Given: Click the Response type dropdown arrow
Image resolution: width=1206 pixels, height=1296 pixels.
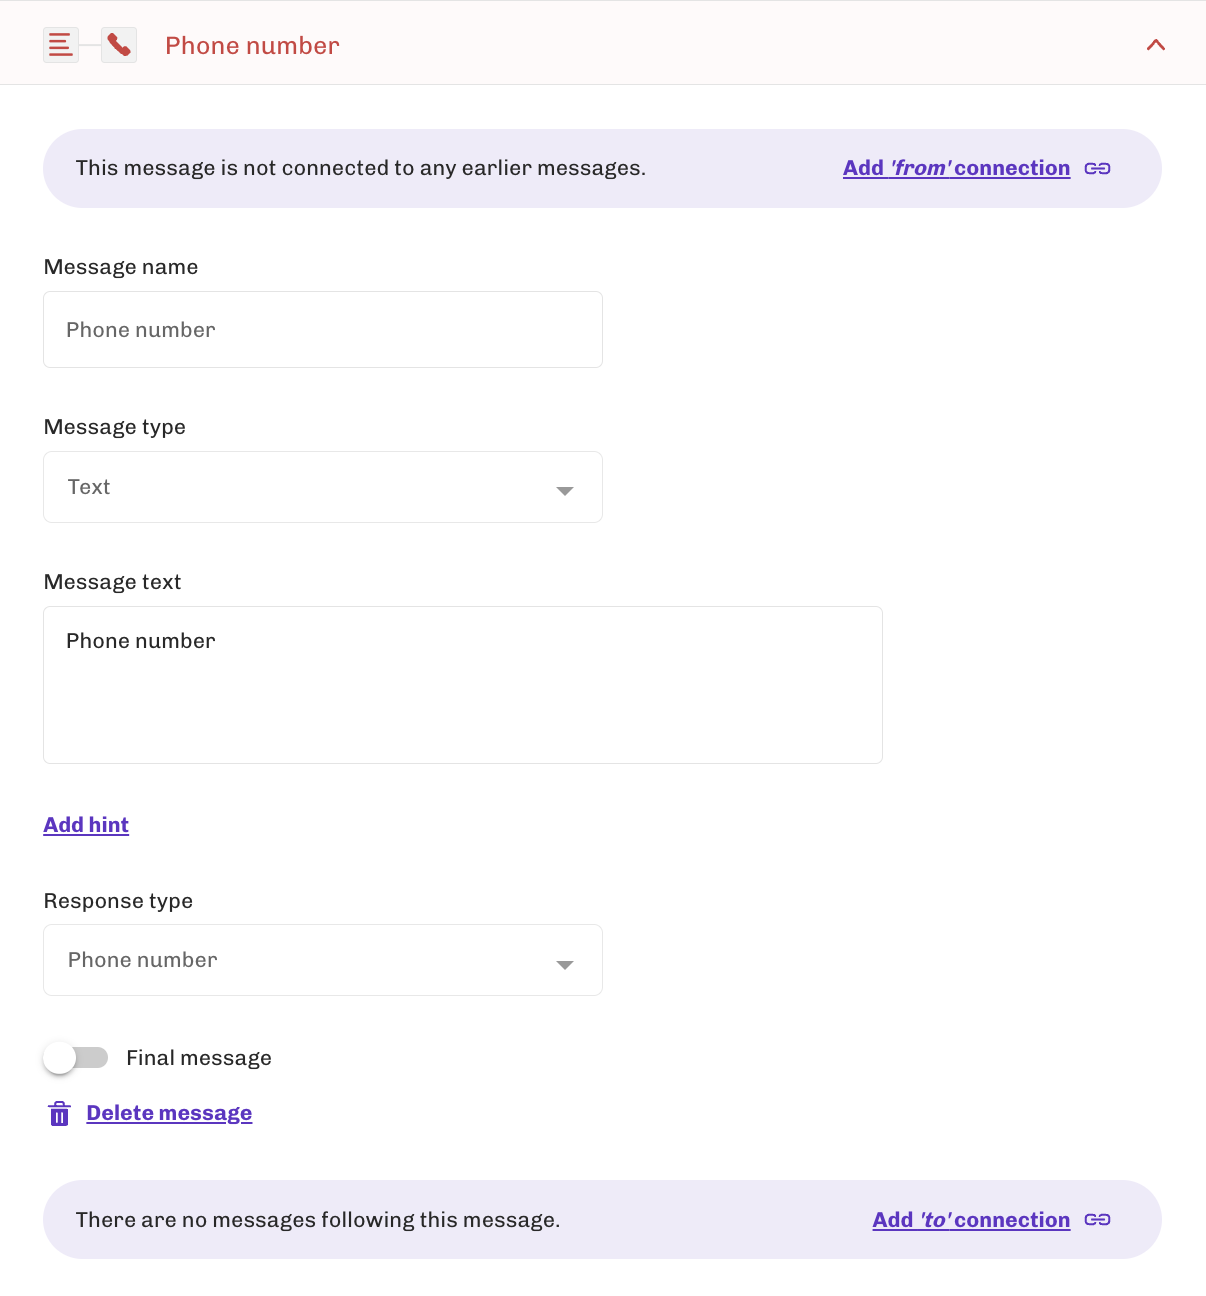Looking at the screenshot, I should pyautogui.click(x=565, y=965).
